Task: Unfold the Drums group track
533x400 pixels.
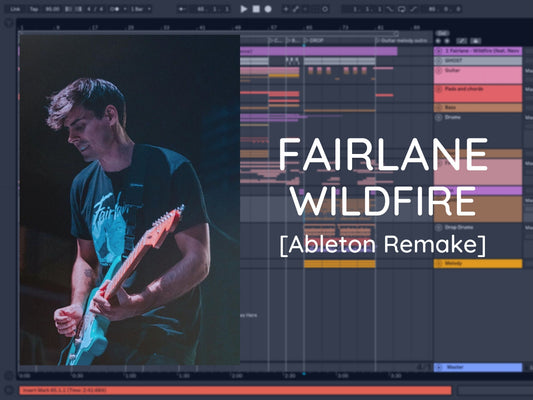Action: tap(439, 117)
